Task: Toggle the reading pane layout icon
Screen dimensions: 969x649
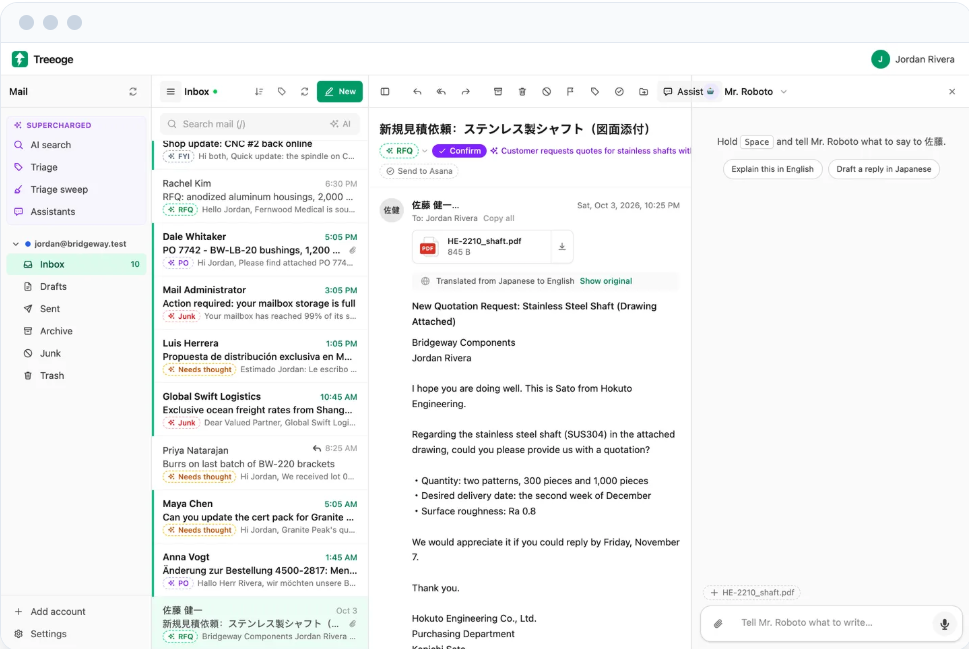Action: pos(385,91)
